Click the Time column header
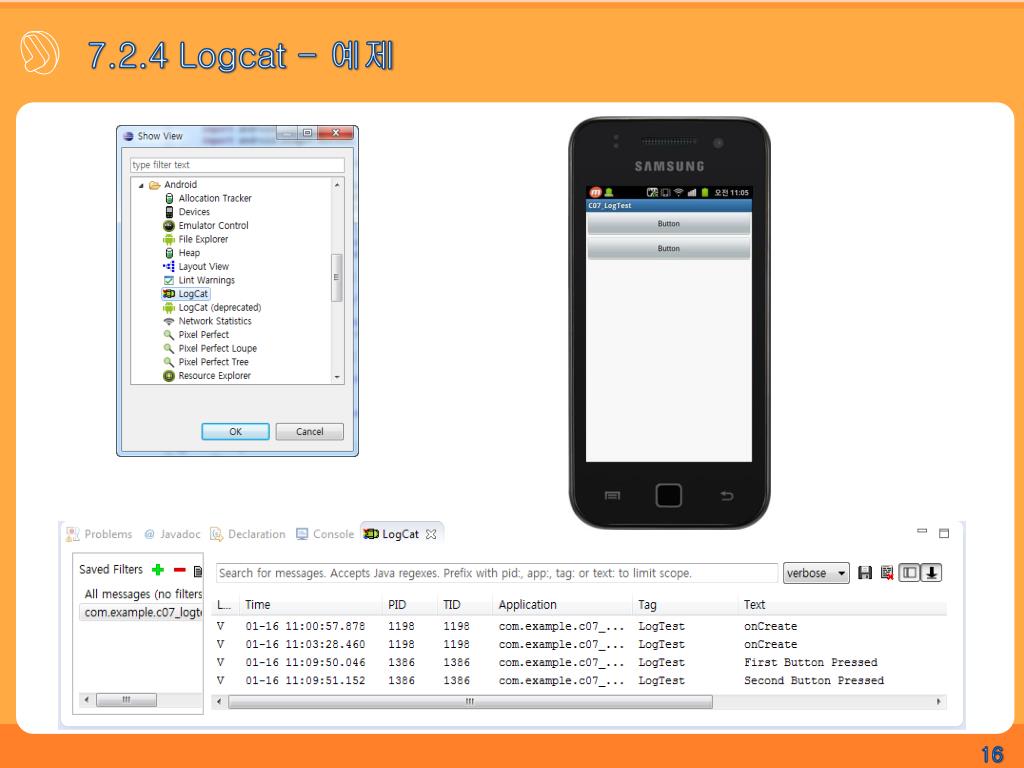Image resolution: width=1024 pixels, height=768 pixels. (311, 605)
